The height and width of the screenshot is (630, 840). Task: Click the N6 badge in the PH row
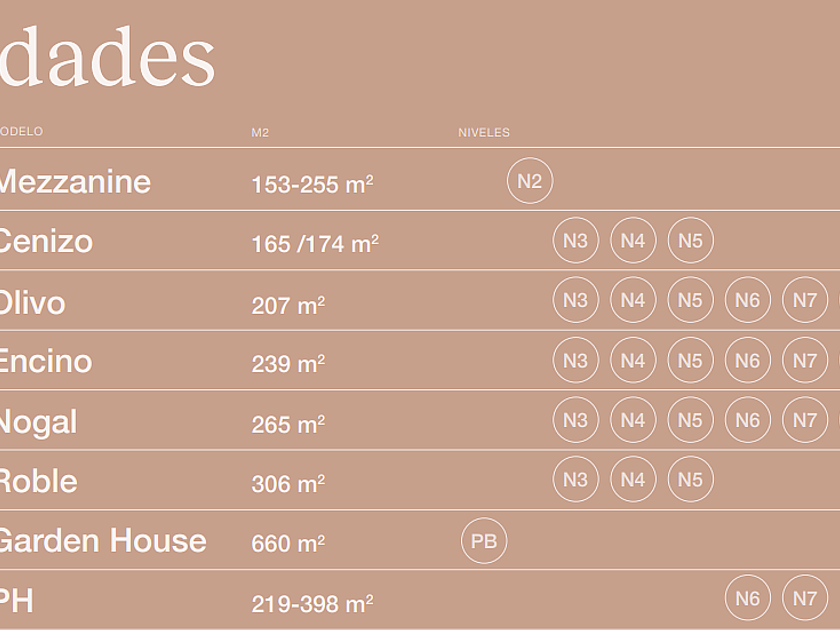coord(748,599)
